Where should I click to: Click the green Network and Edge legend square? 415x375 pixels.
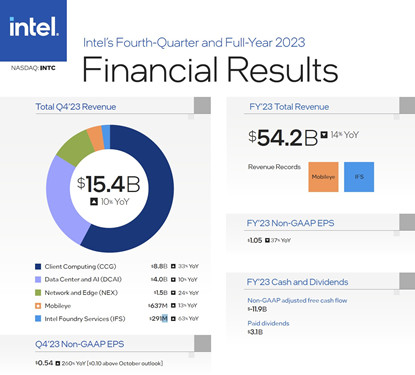point(38,293)
